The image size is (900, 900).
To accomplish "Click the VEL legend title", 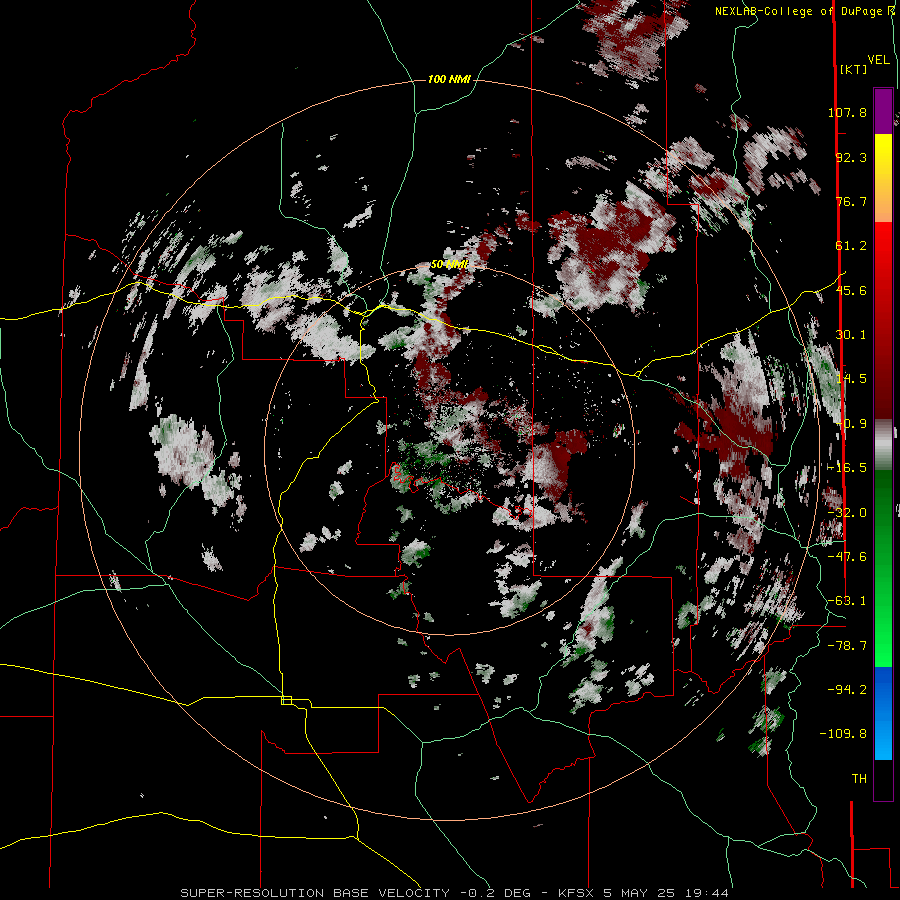I will [878, 60].
